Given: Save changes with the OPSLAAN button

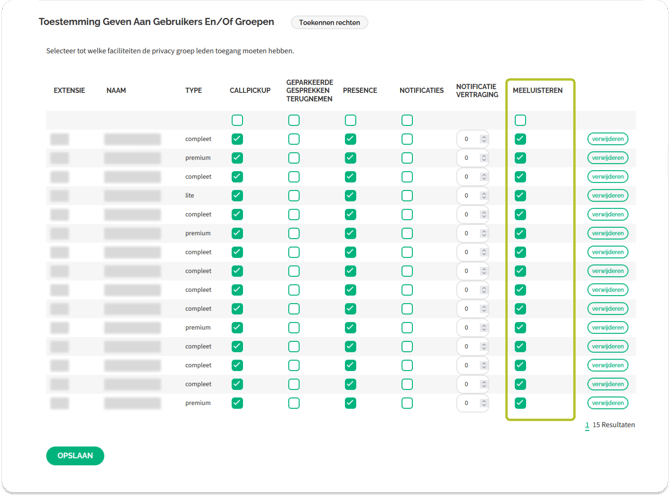Looking at the screenshot, I should (x=75, y=455).
